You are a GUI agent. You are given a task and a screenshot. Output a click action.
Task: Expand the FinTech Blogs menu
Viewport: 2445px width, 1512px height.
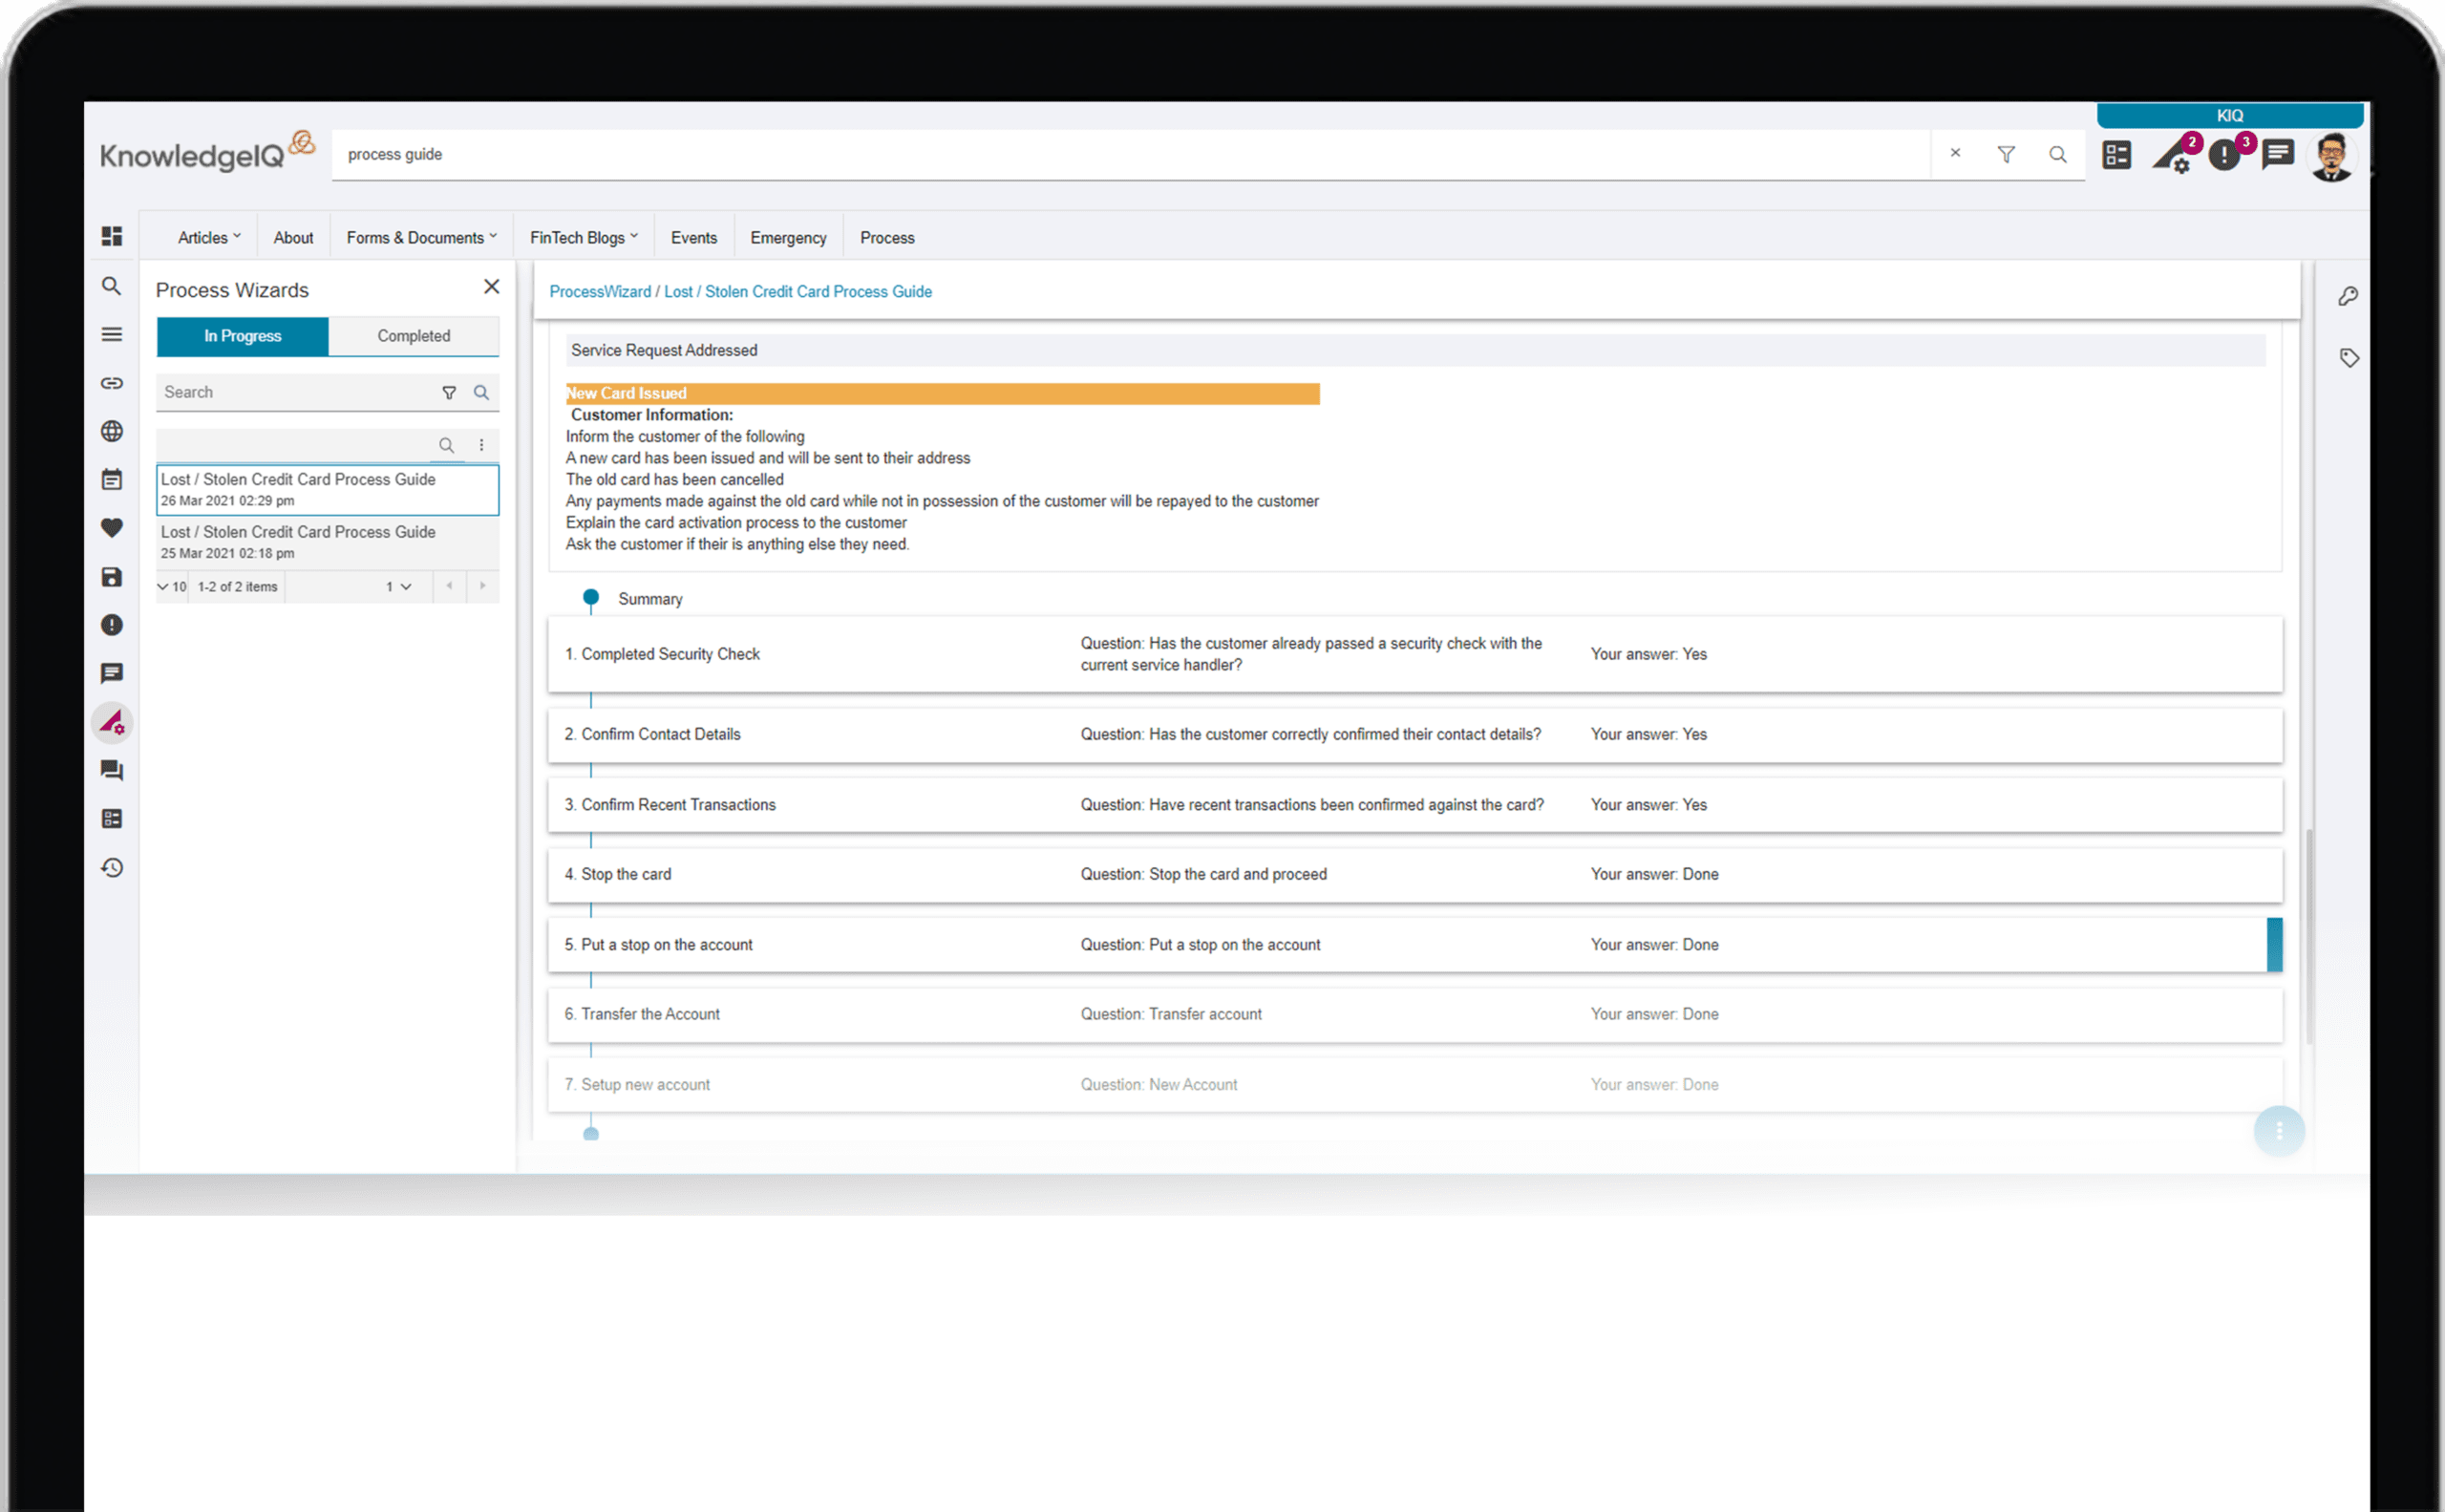583,238
